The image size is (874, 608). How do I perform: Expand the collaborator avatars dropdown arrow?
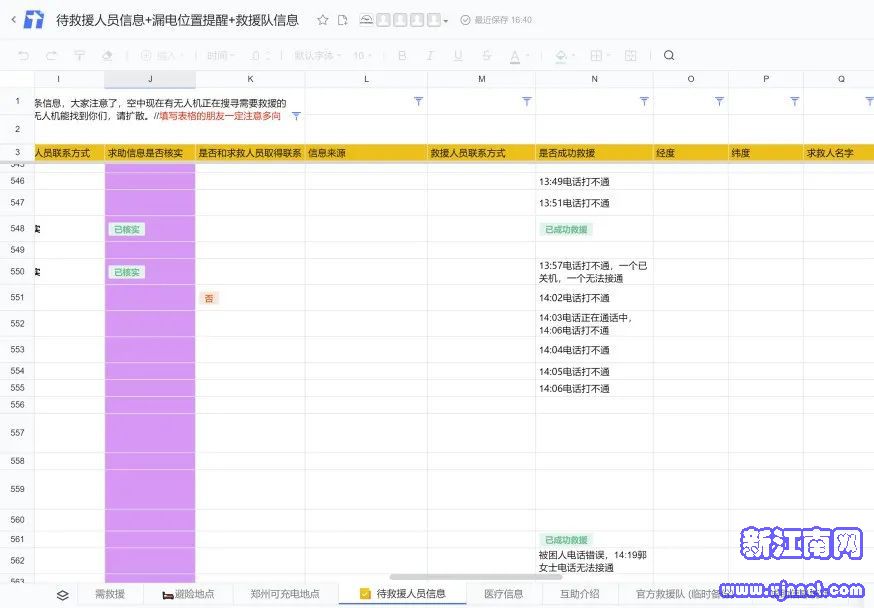click(x=445, y=21)
